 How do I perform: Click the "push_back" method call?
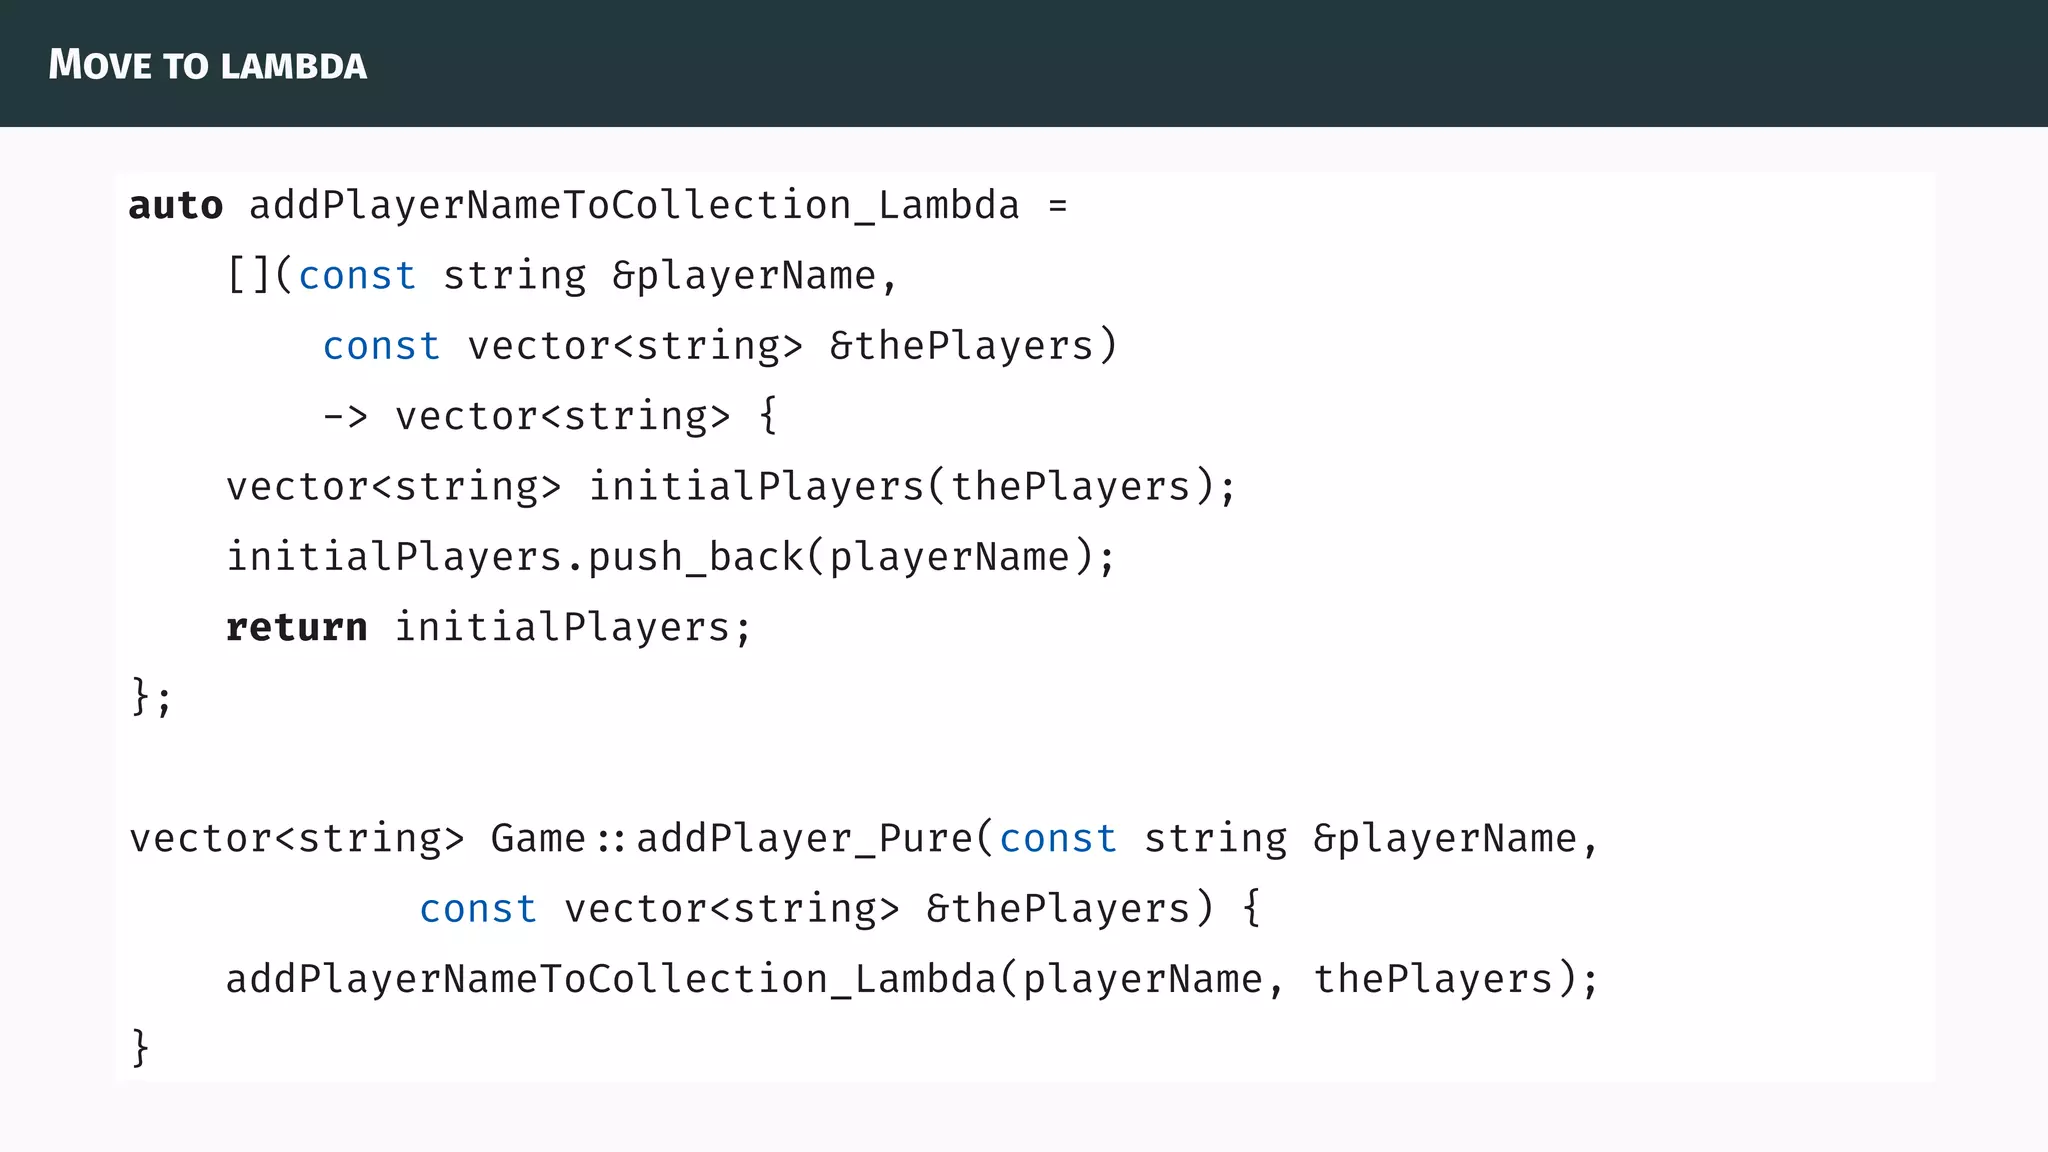pyautogui.click(x=695, y=558)
